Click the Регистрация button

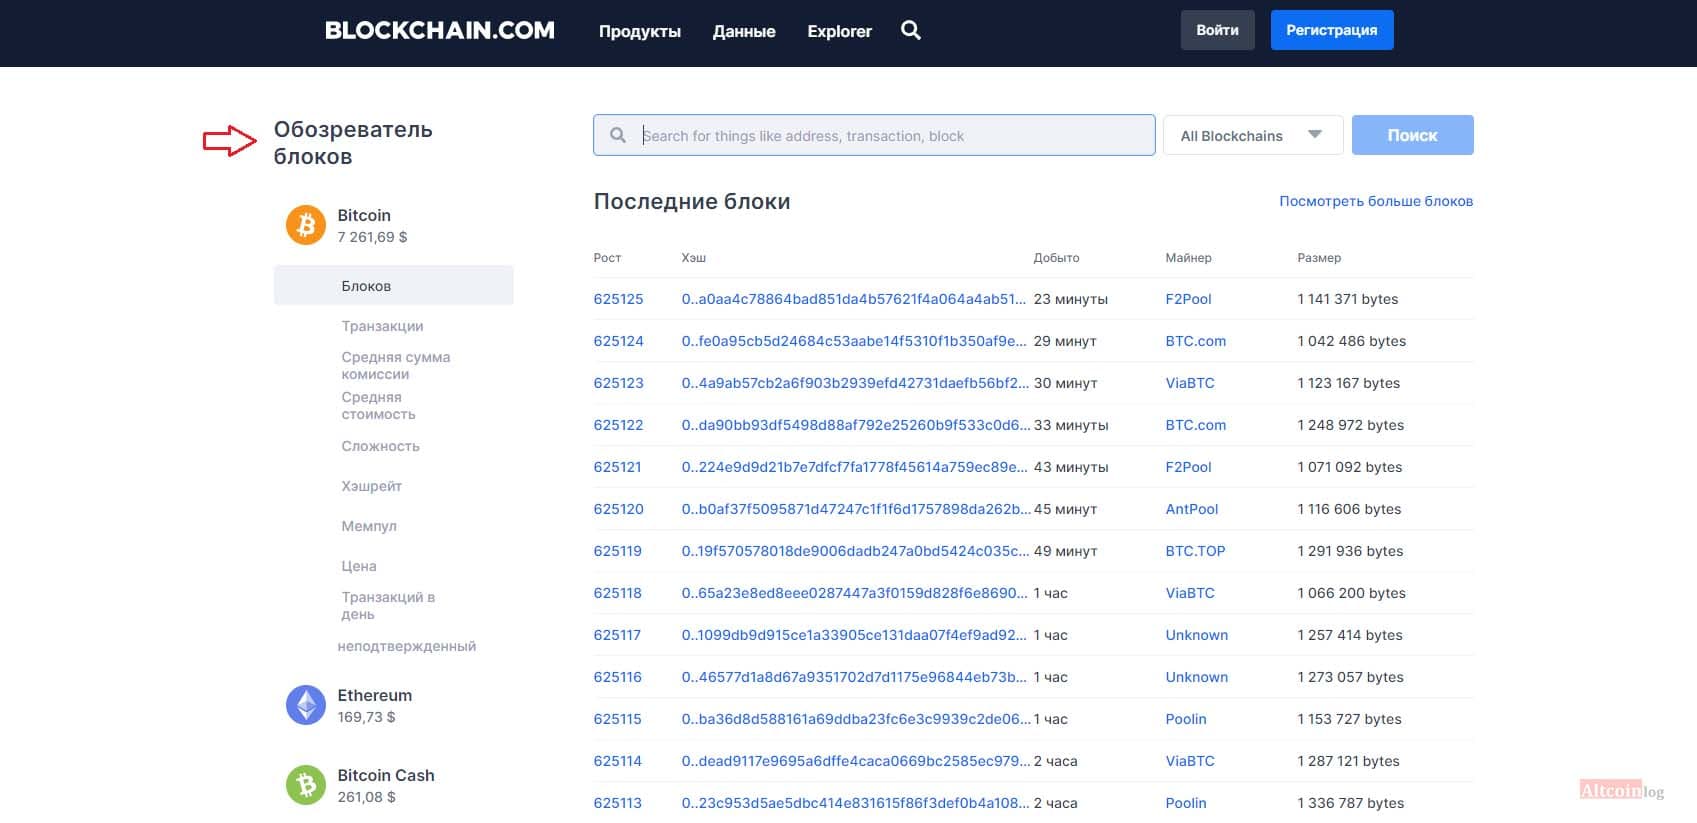coord(1332,30)
